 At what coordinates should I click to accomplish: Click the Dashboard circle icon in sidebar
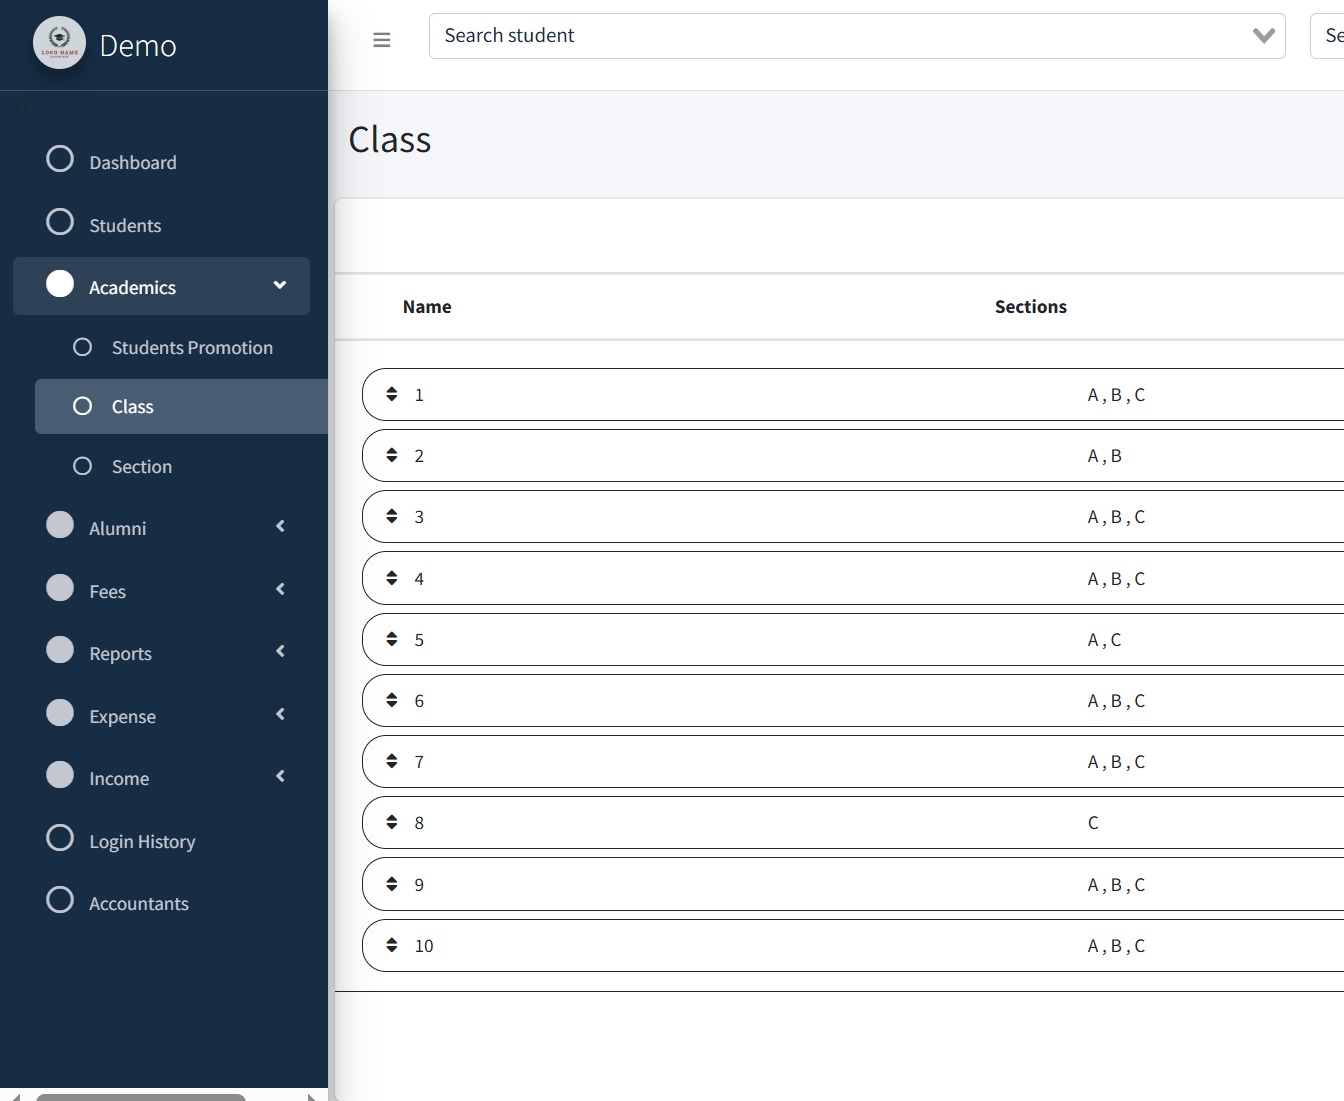[x=60, y=159]
